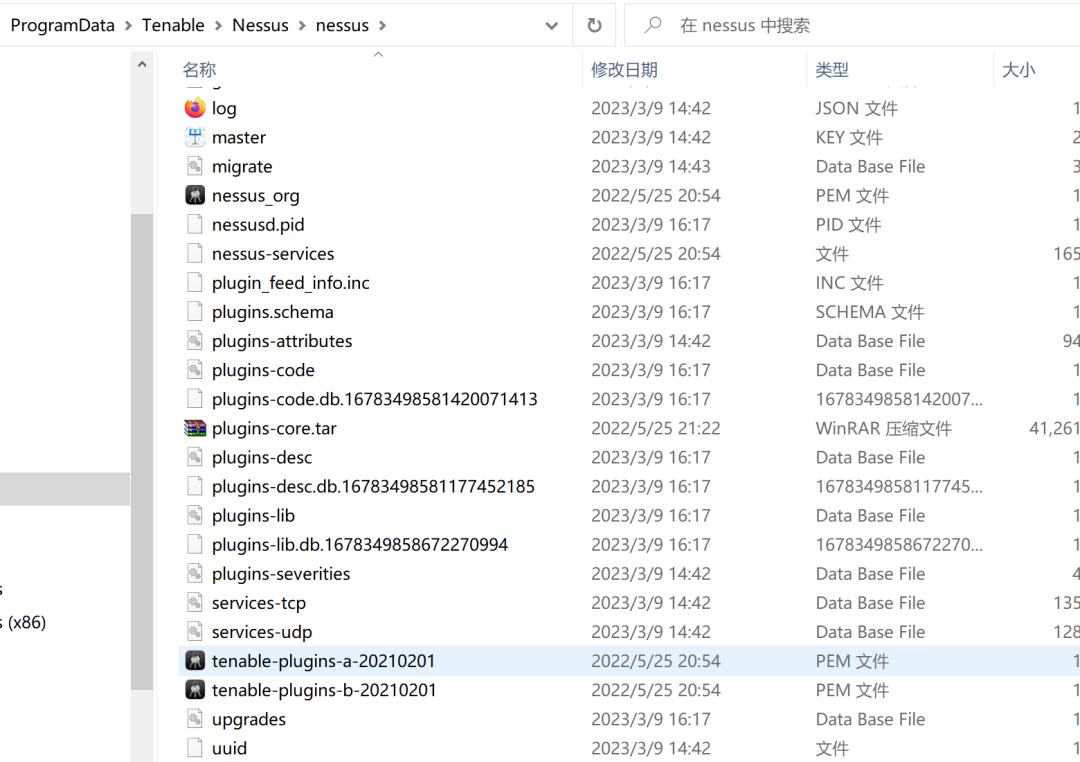
Task: Click the 在 nessus 中搜索 search field
Action: tap(852, 25)
